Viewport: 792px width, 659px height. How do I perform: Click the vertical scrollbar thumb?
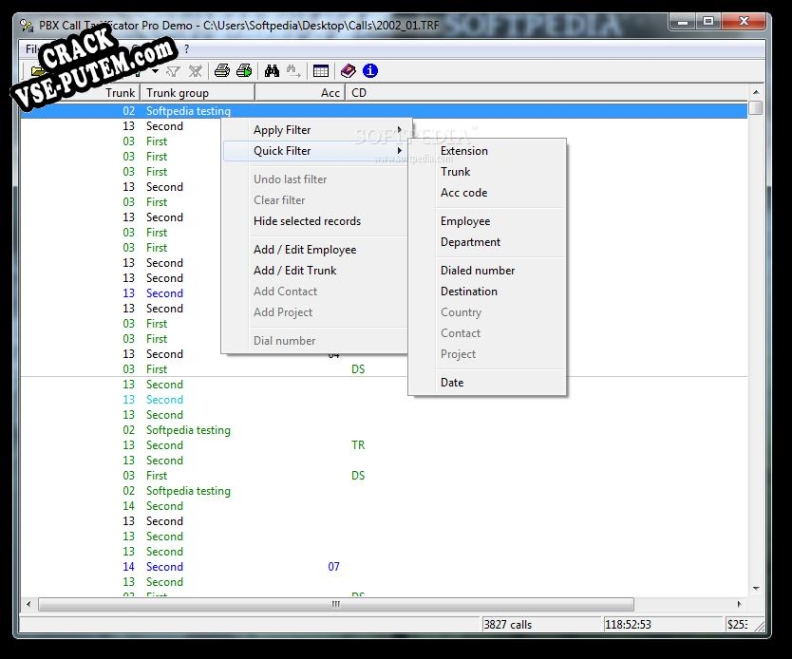(x=756, y=108)
